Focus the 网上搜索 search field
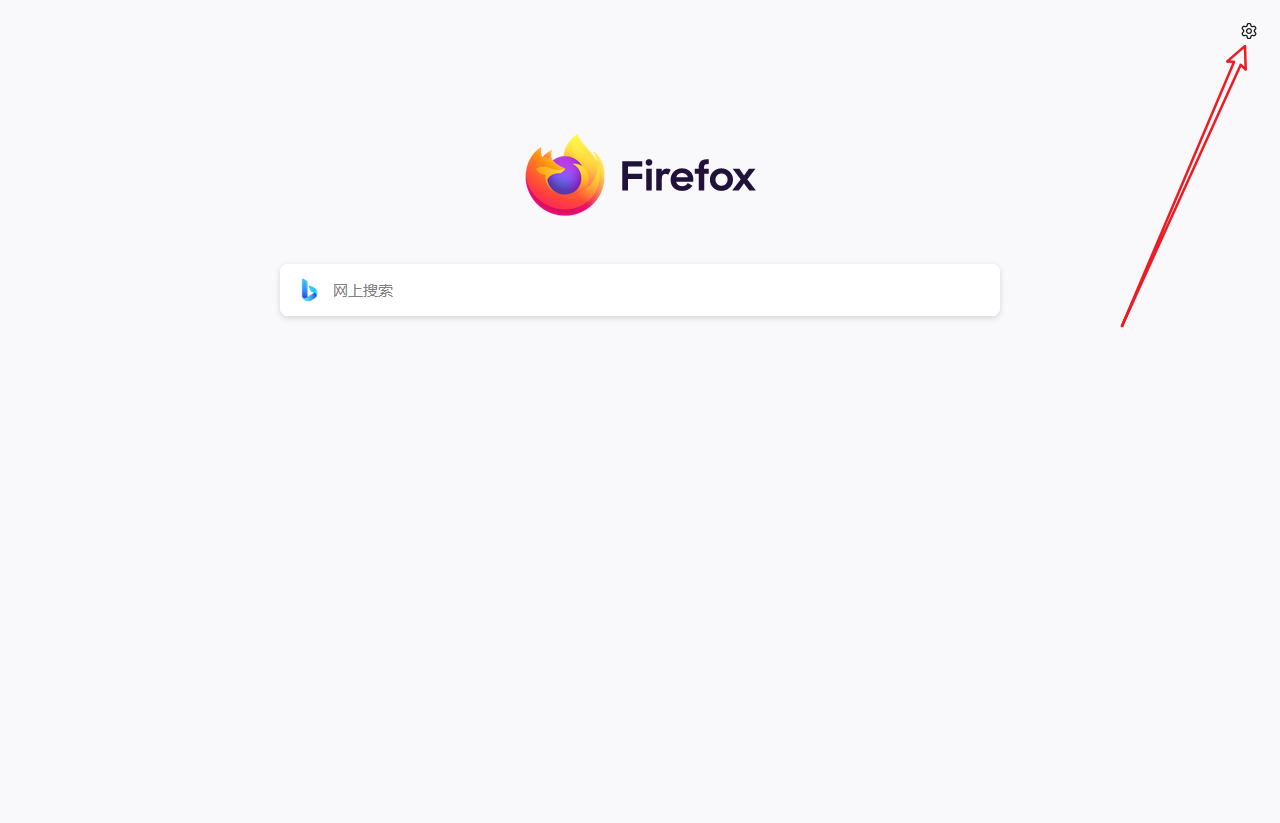 (640, 290)
